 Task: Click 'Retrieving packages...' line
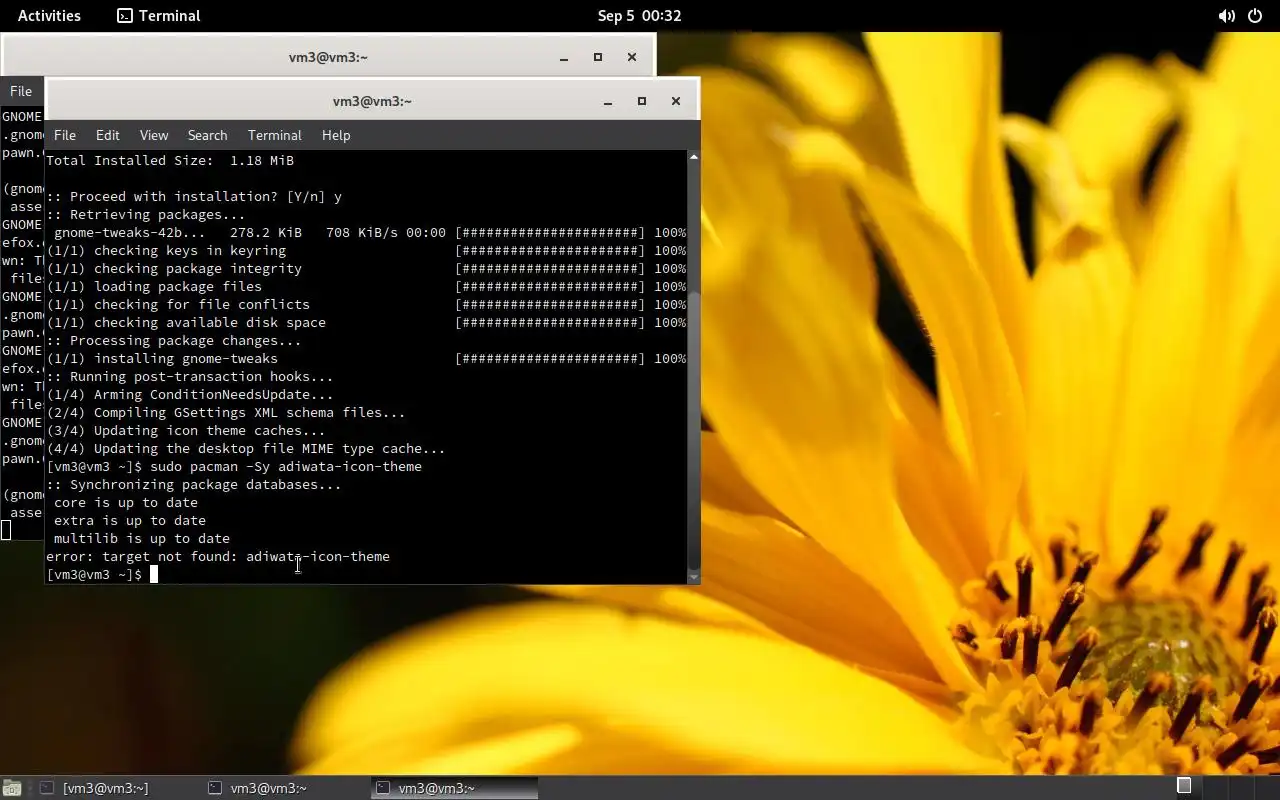coord(146,214)
